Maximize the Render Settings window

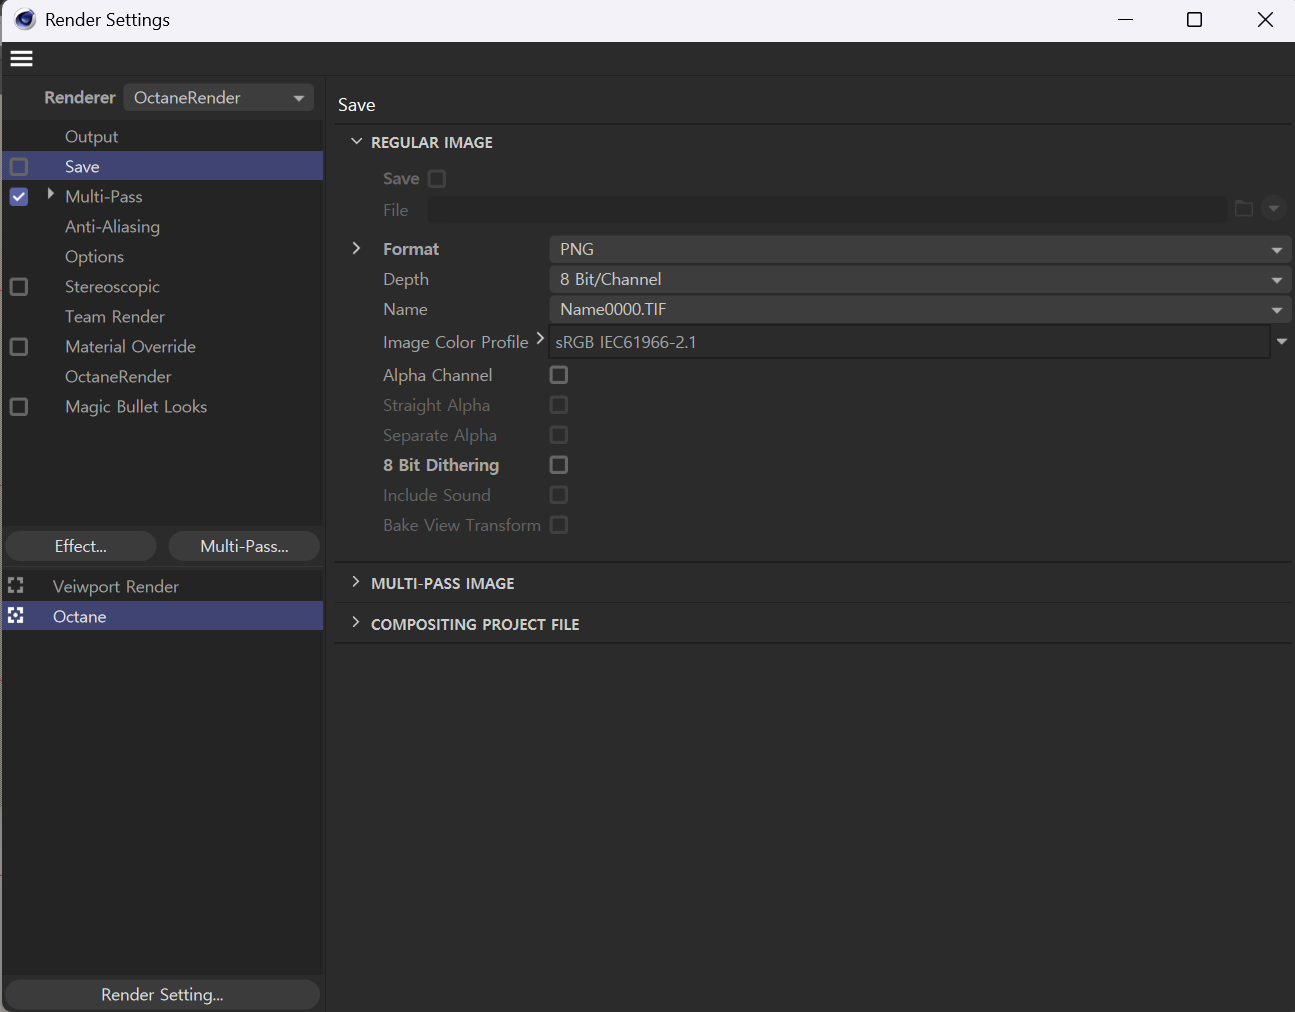[1194, 20]
